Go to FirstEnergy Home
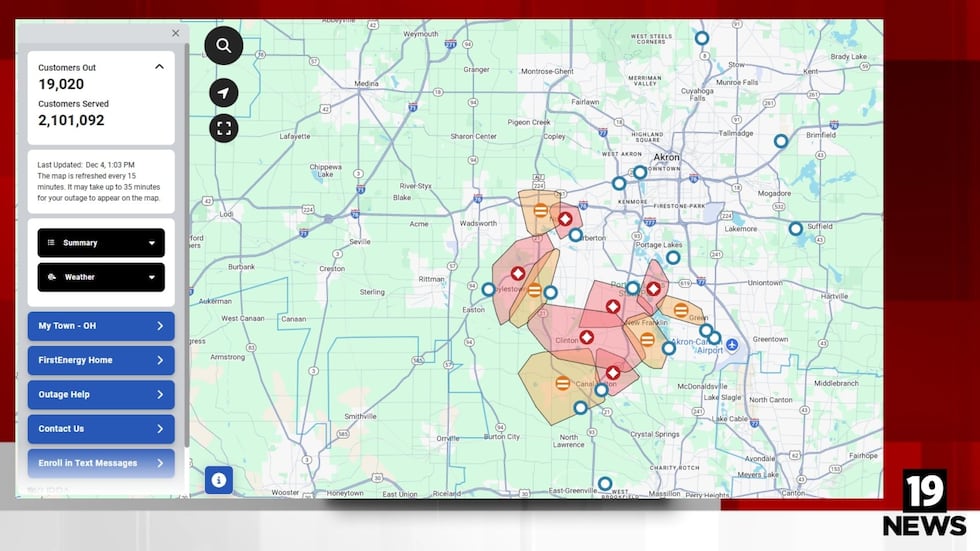The image size is (980, 551). pyautogui.click(x=101, y=360)
